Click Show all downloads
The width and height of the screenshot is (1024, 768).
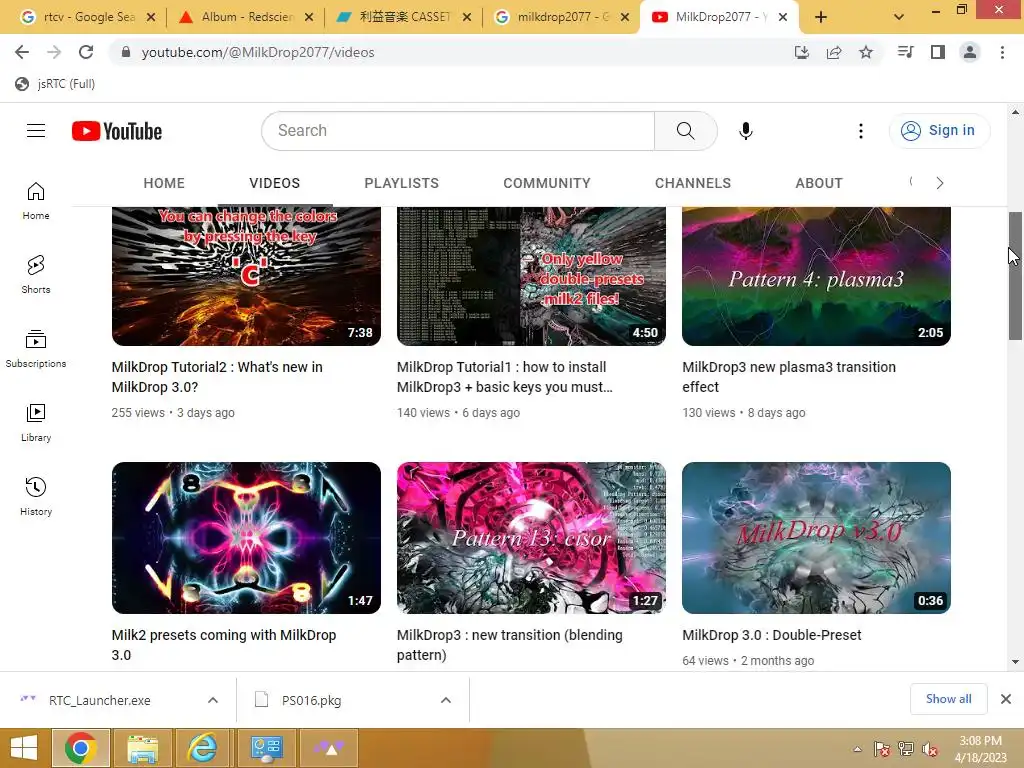point(948,699)
